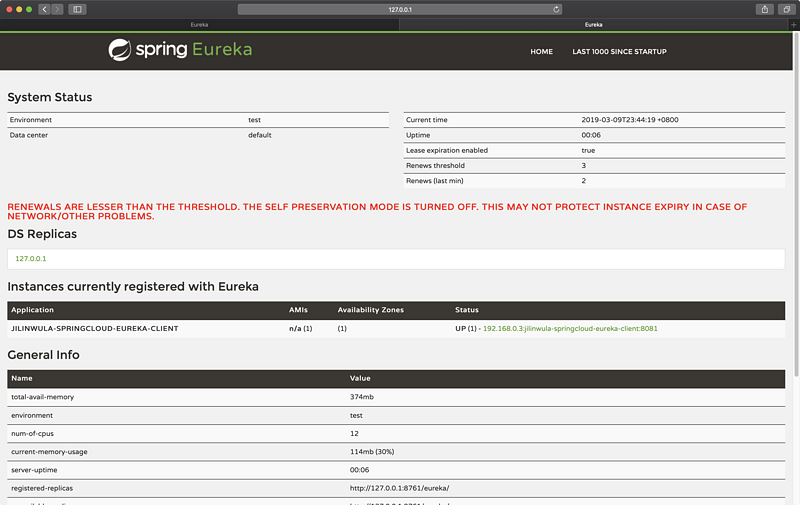Click the Lease expiration enabled true value
This screenshot has height=505, width=800.
[x=588, y=150]
